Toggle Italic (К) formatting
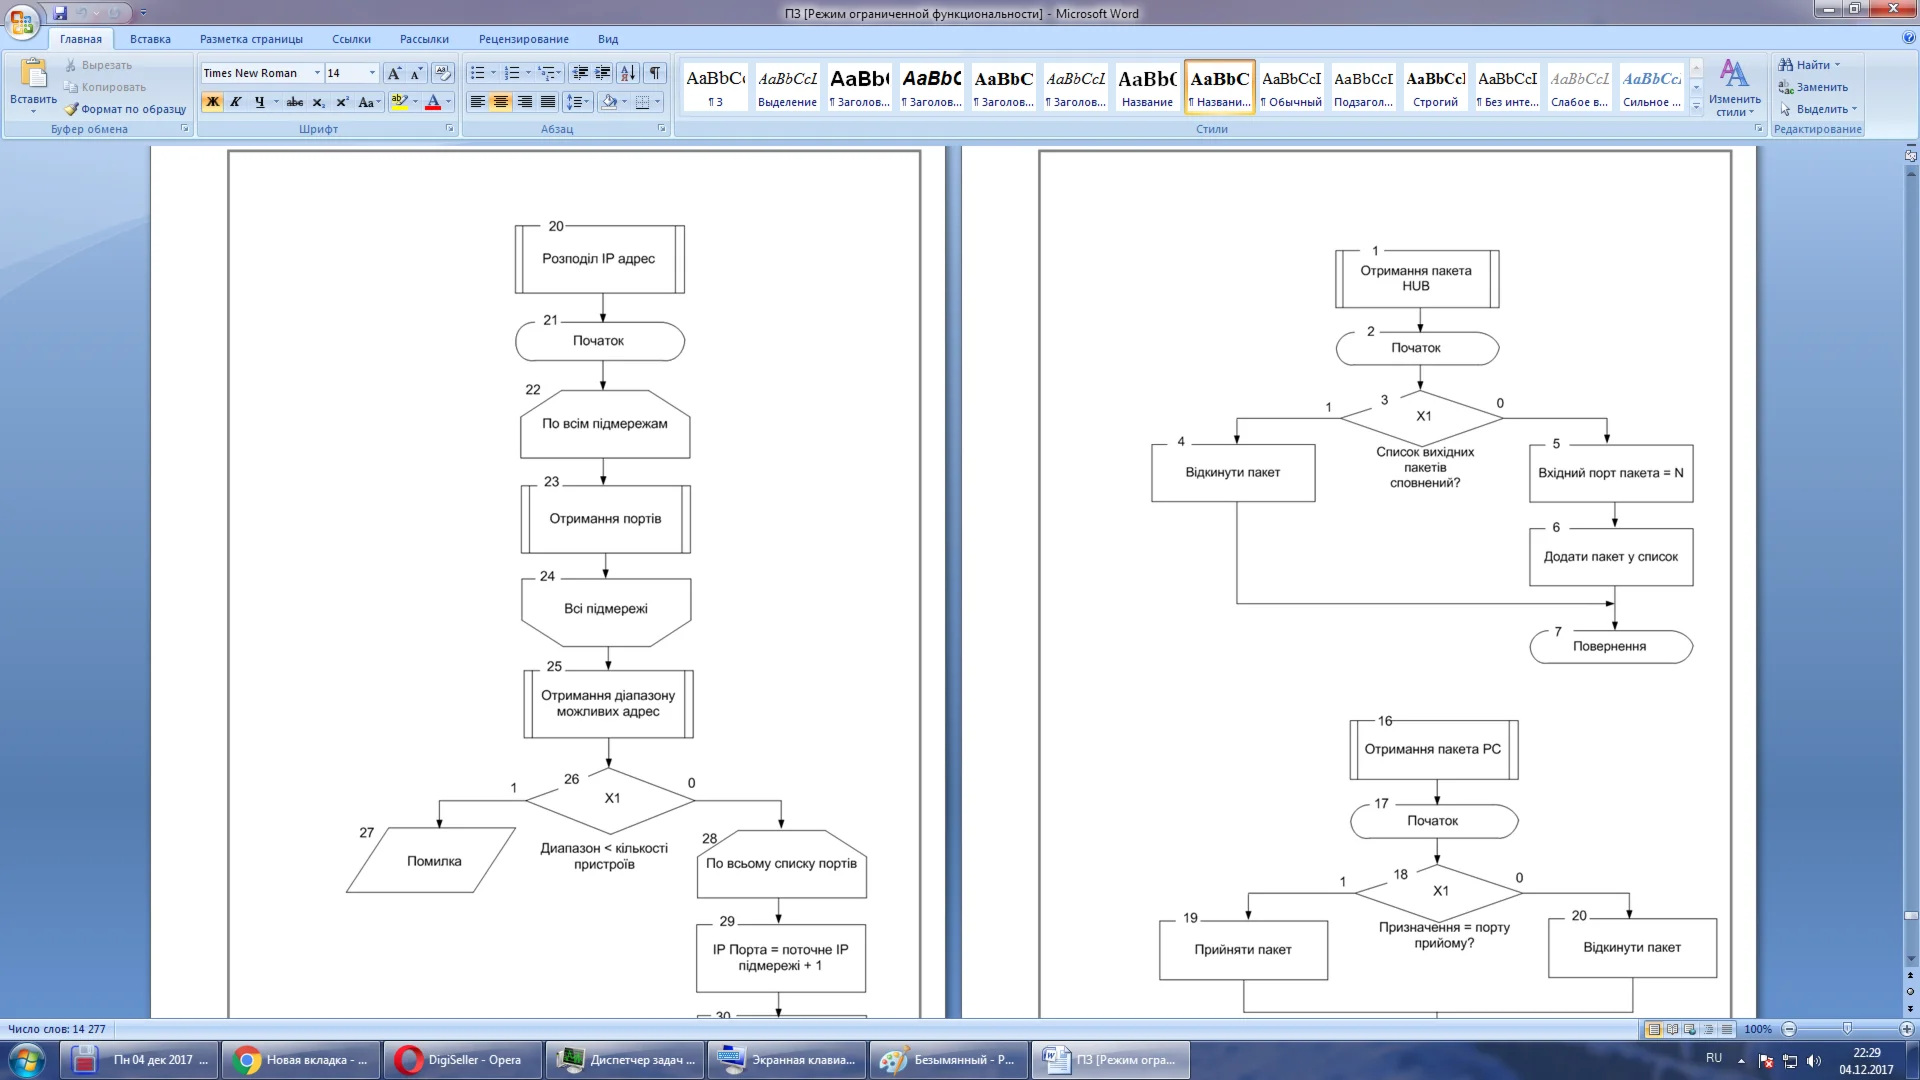 pyautogui.click(x=236, y=102)
